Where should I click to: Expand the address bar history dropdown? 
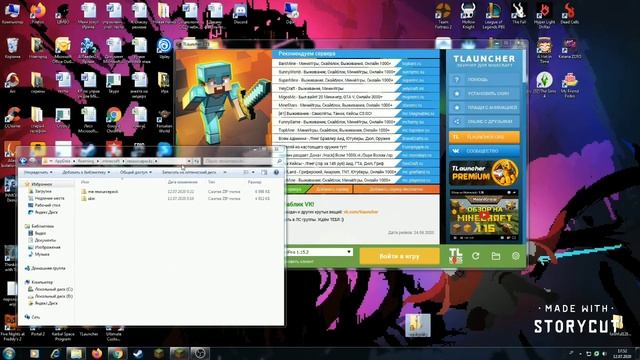(x=189, y=162)
